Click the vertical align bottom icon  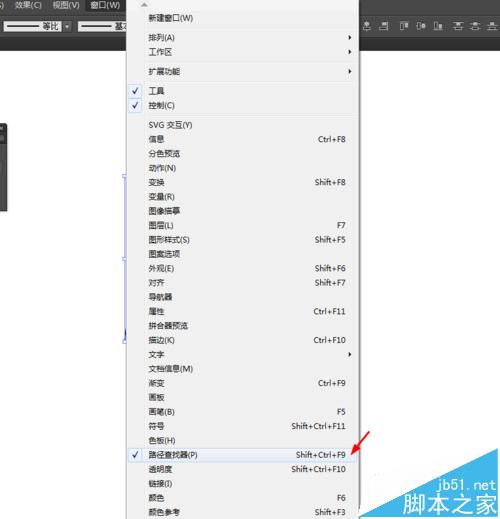(x=438, y=26)
